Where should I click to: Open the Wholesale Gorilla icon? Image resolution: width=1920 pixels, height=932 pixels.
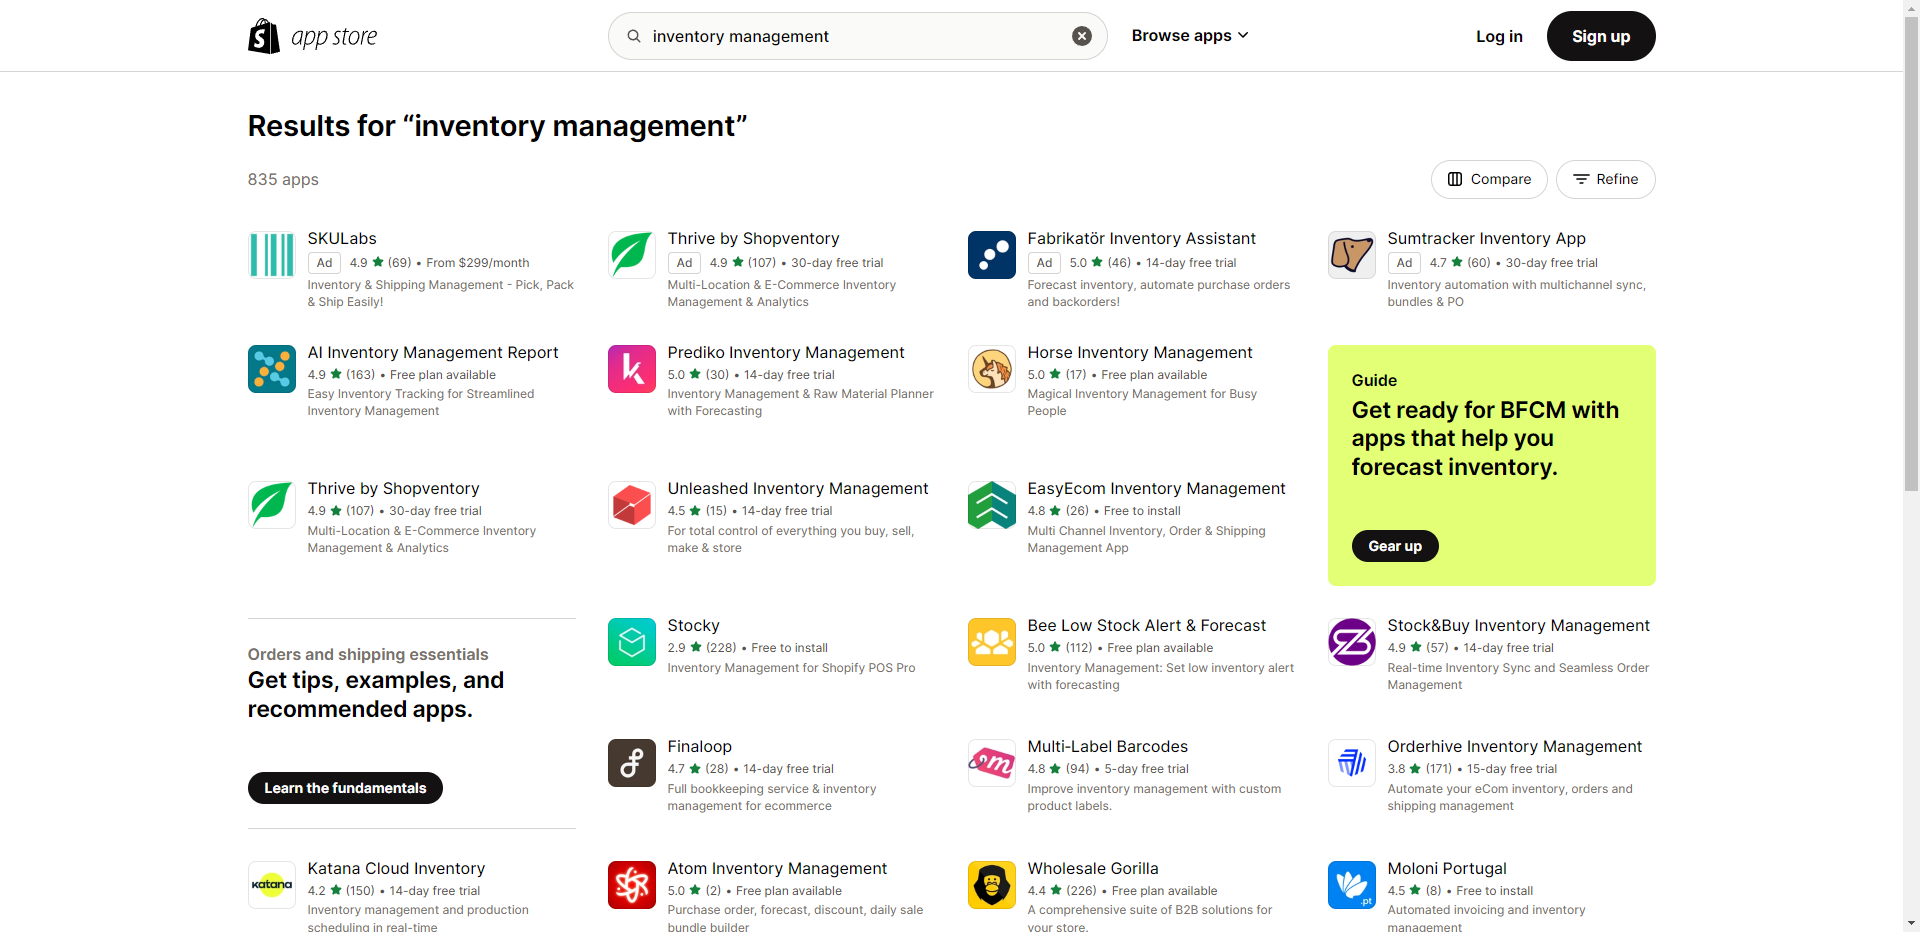click(992, 885)
